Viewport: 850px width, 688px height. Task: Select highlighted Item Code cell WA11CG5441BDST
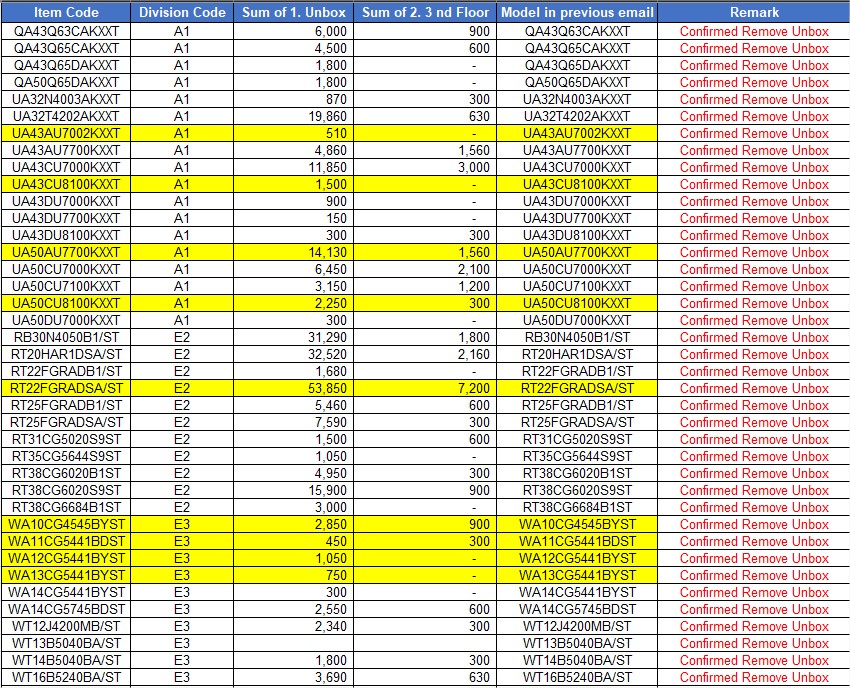tap(66, 541)
